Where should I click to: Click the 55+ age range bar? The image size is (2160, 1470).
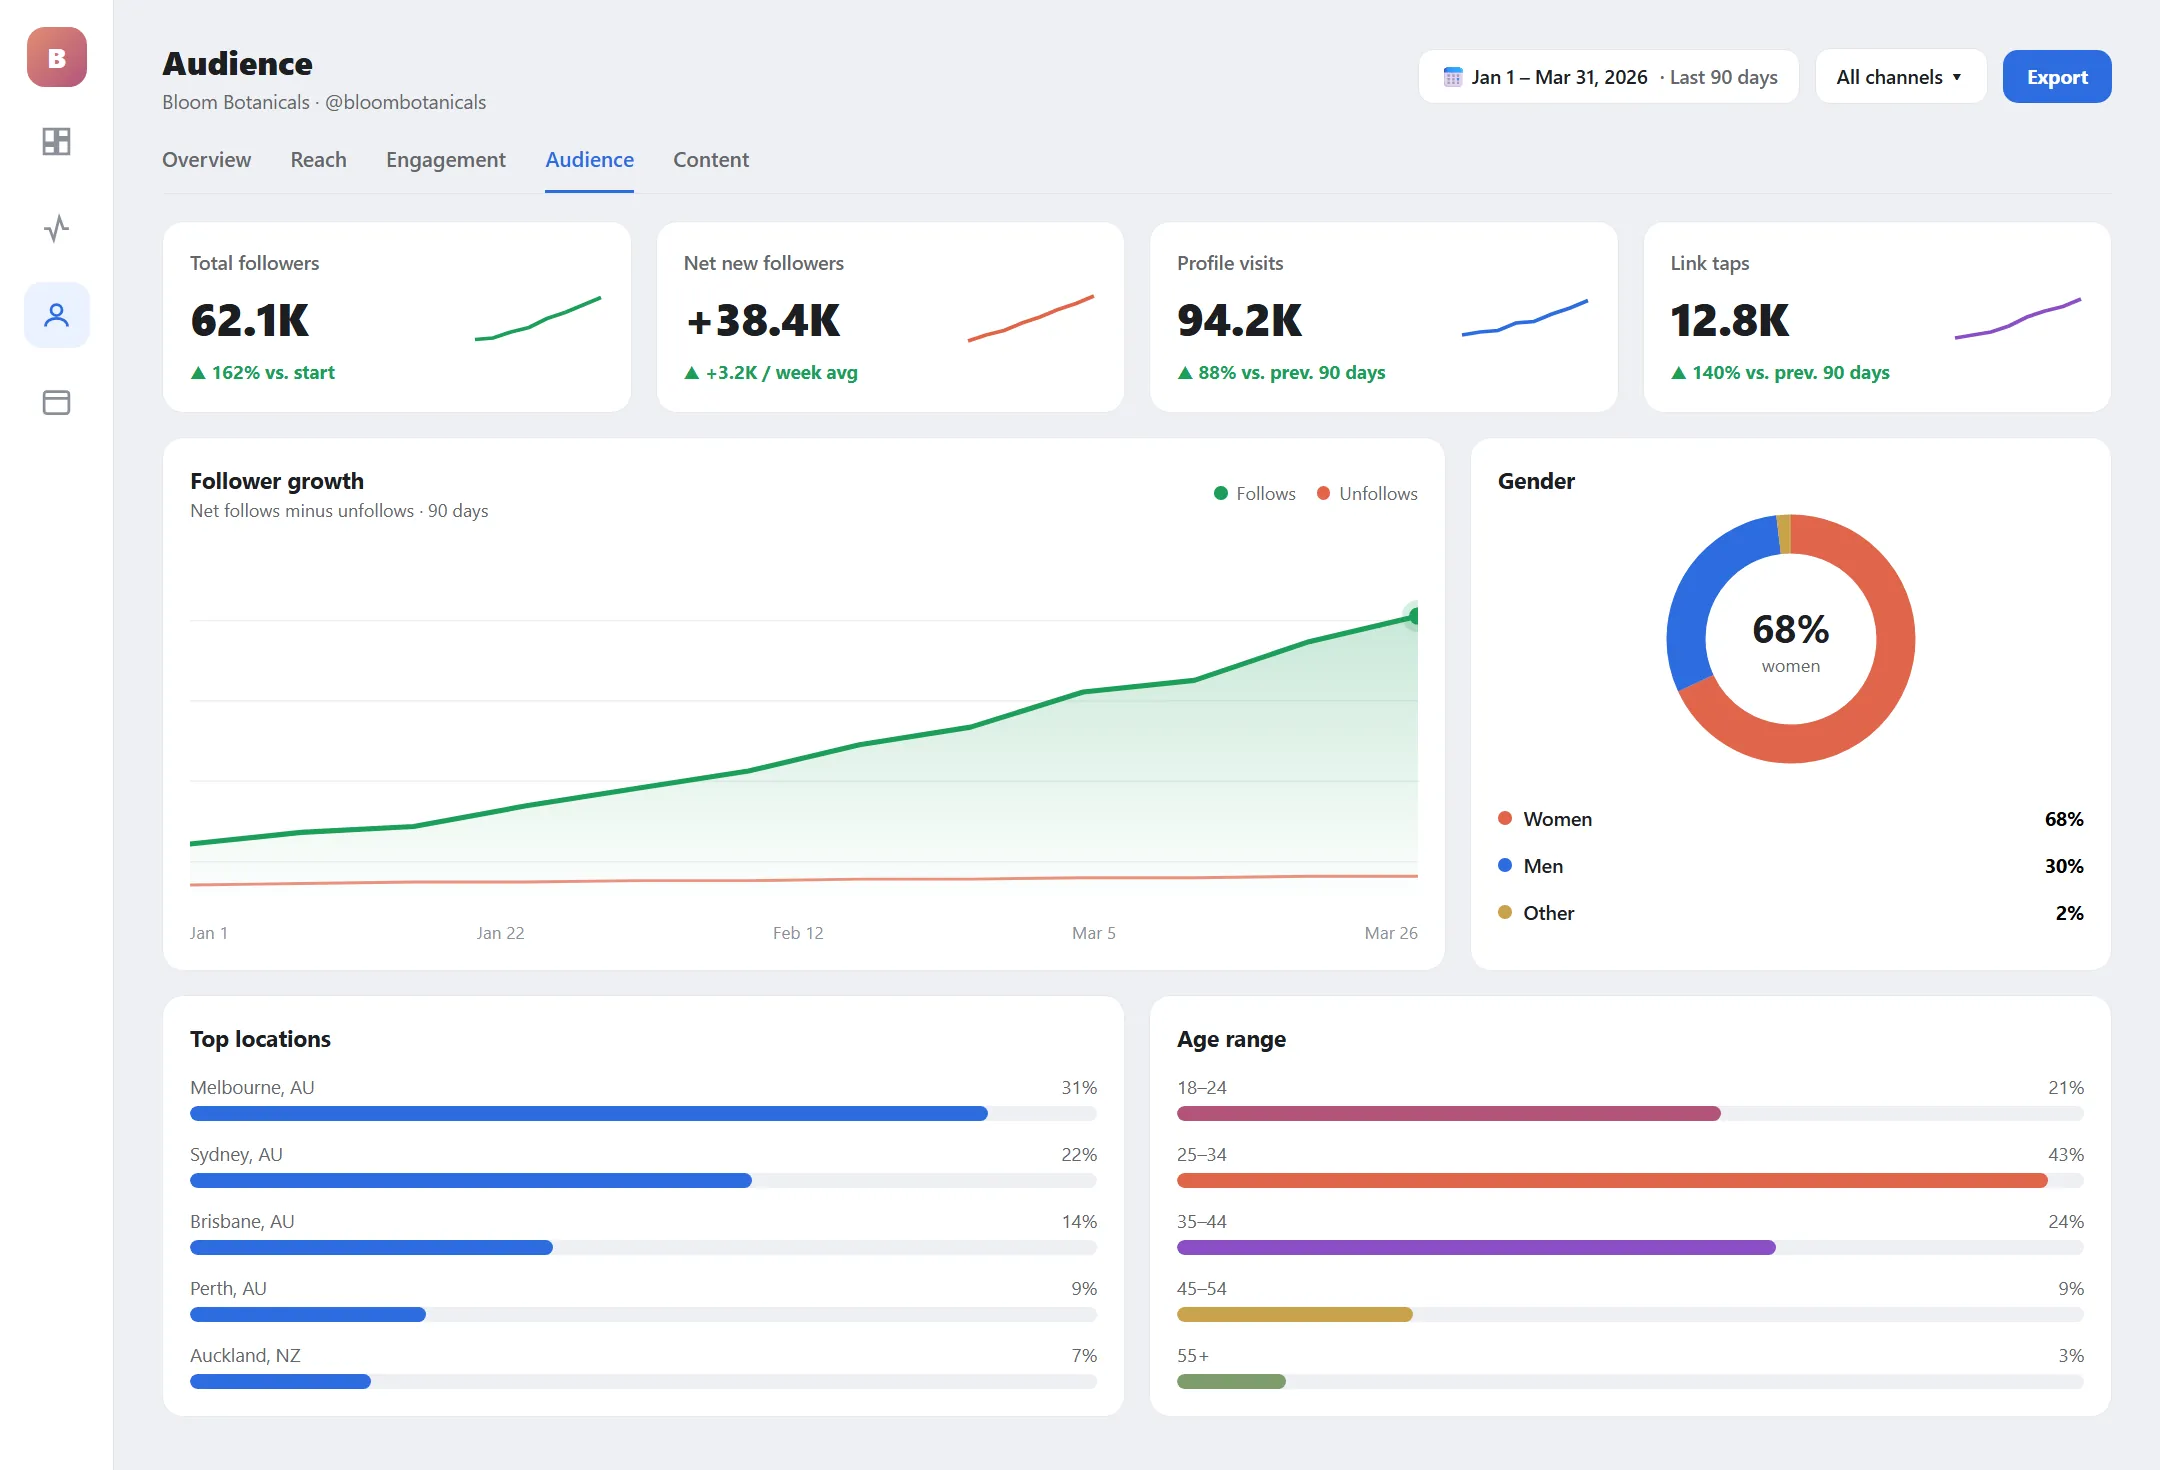pyautogui.click(x=1630, y=1382)
